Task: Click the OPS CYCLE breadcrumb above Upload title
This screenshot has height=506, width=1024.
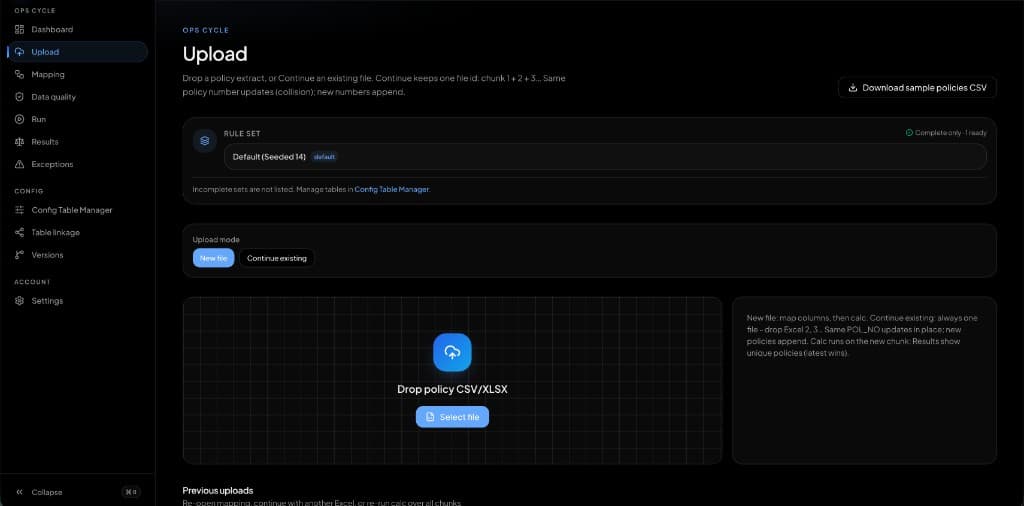Action: [x=206, y=30]
